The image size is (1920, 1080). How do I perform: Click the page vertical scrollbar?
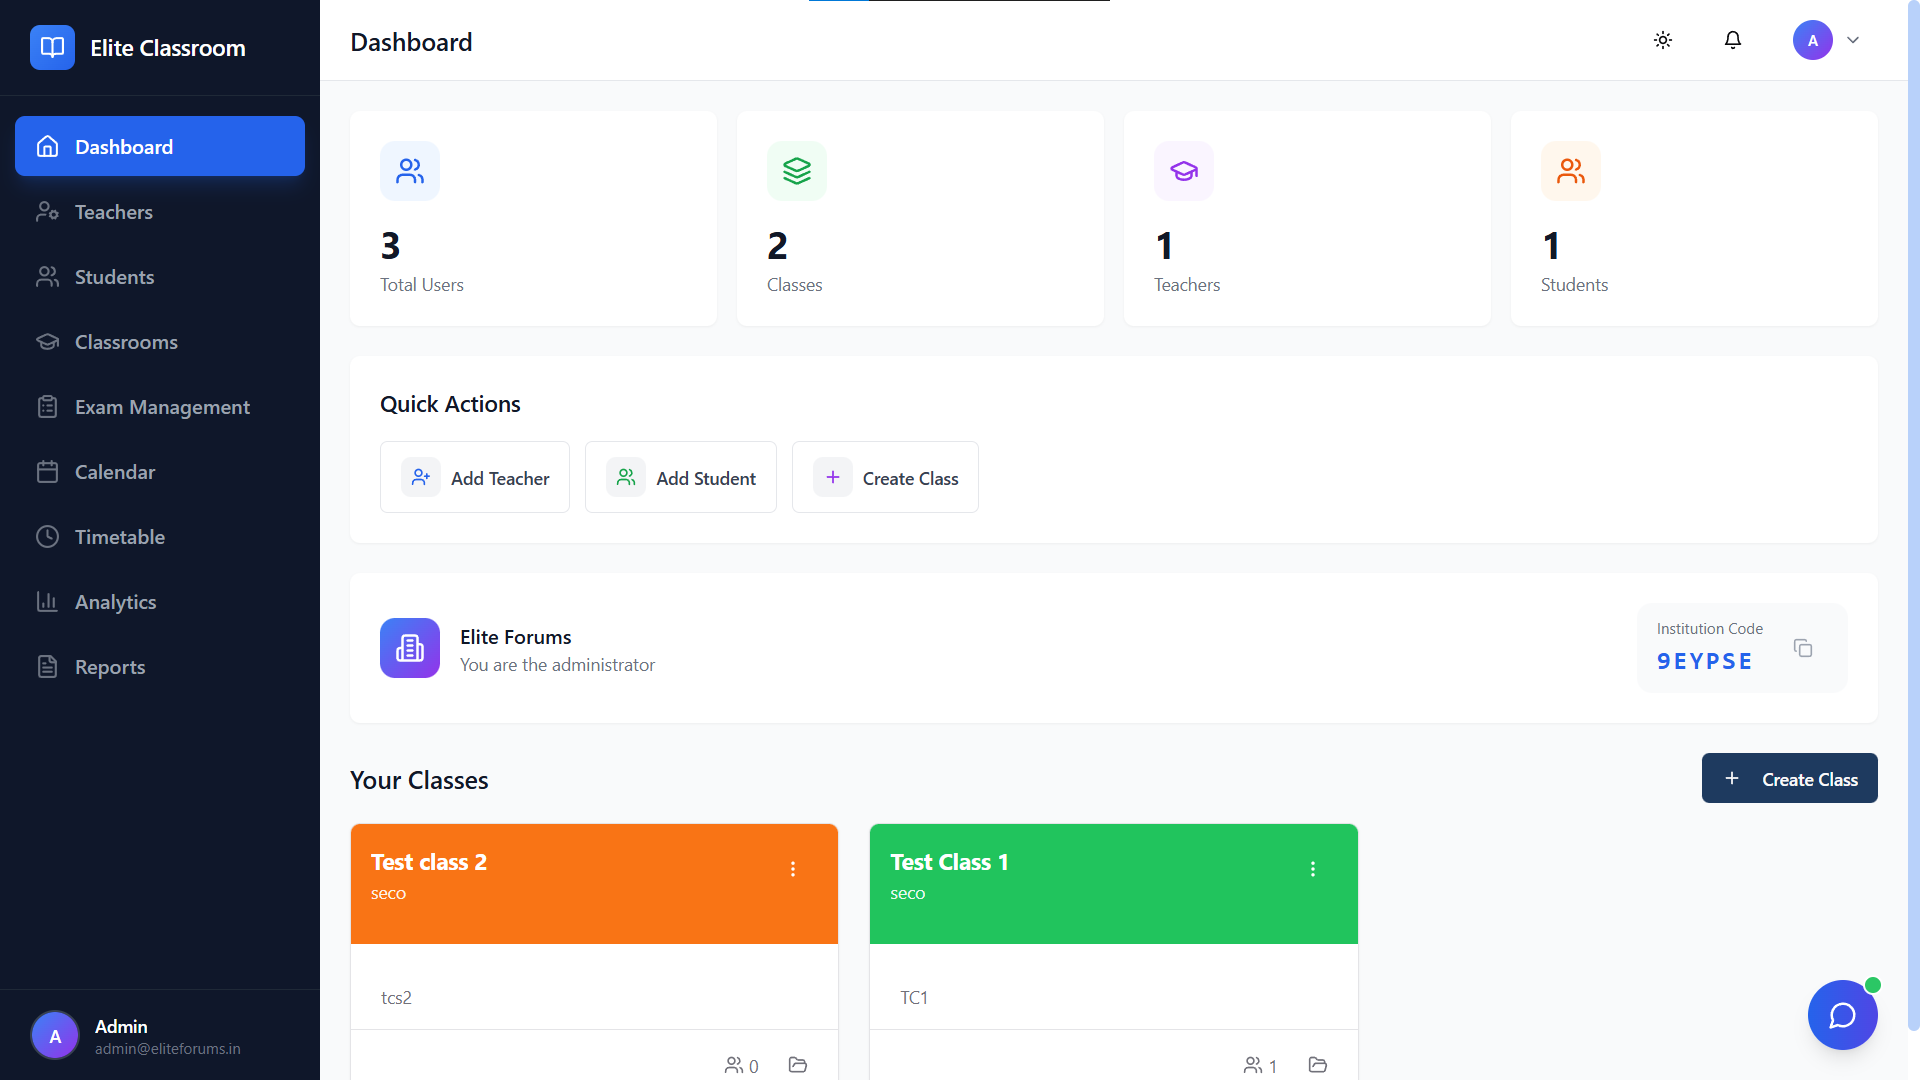pyautogui.click(x=1912, y=500)
